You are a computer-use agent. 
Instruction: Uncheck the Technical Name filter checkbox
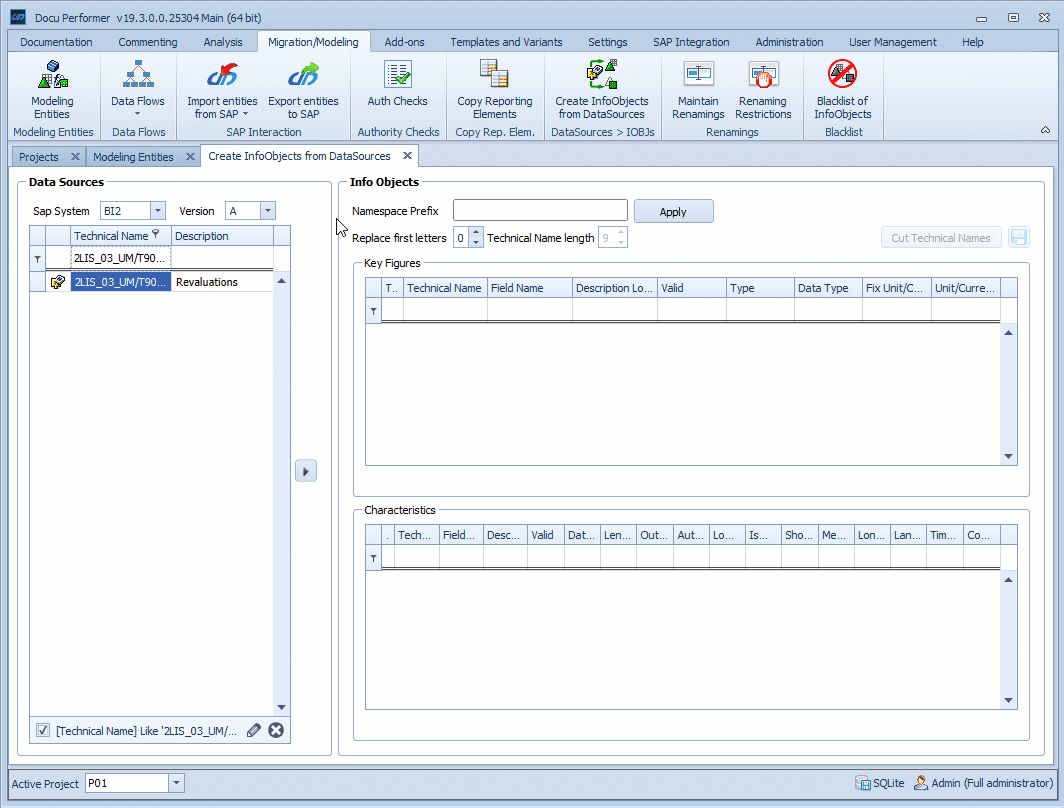tap(42, 730)
